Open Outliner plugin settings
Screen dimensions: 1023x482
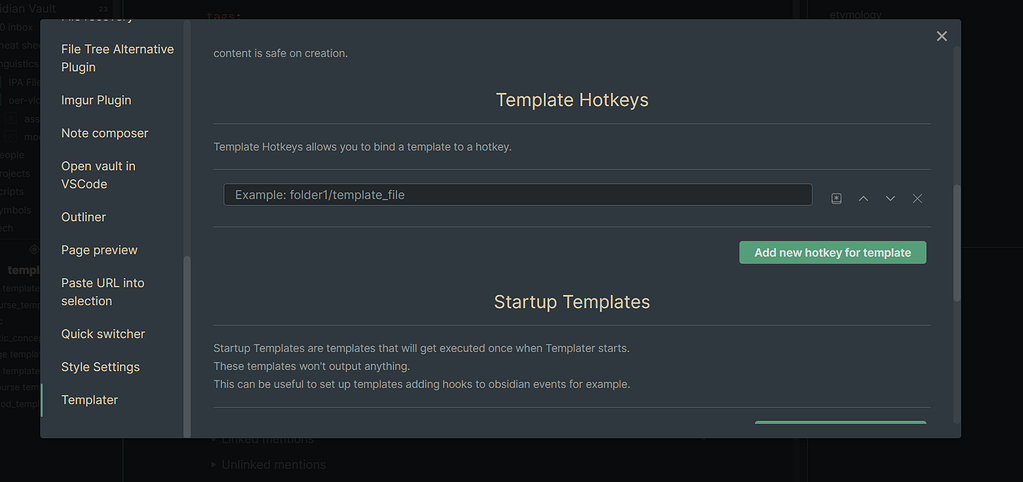click(x=84, y=217)
